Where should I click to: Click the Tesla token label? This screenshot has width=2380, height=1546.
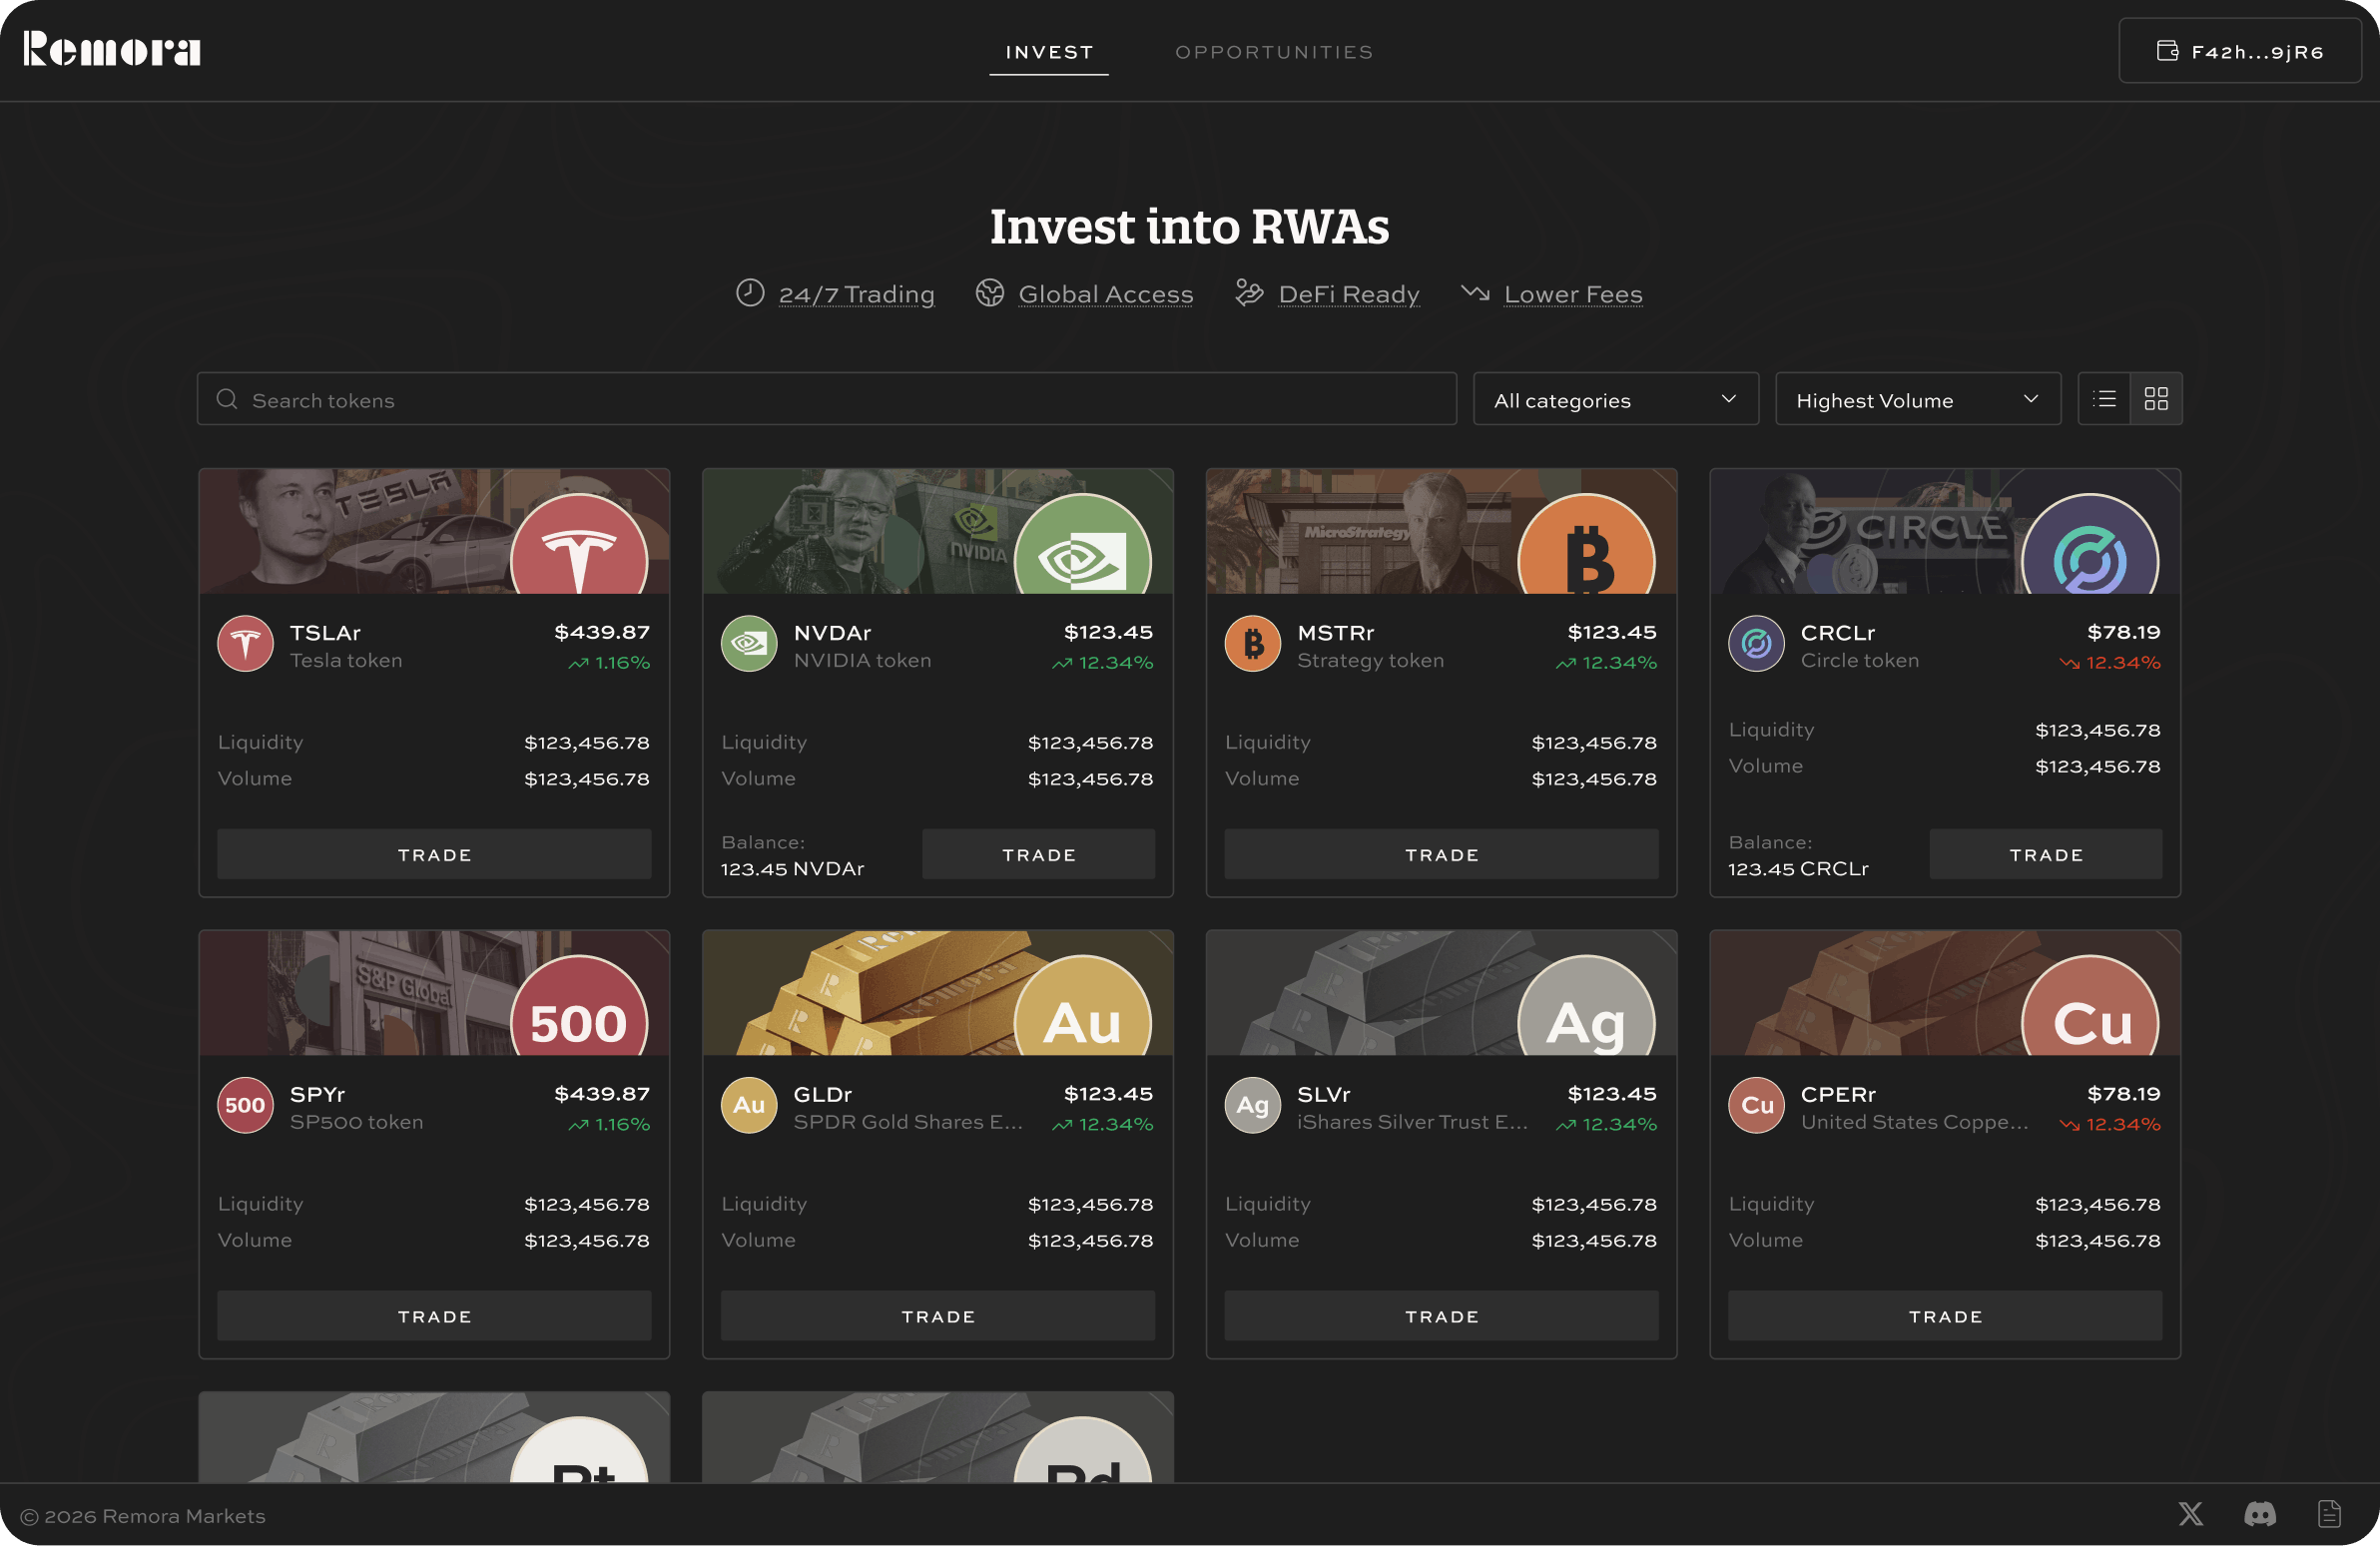pyautogui.click(x=346, y=660)
